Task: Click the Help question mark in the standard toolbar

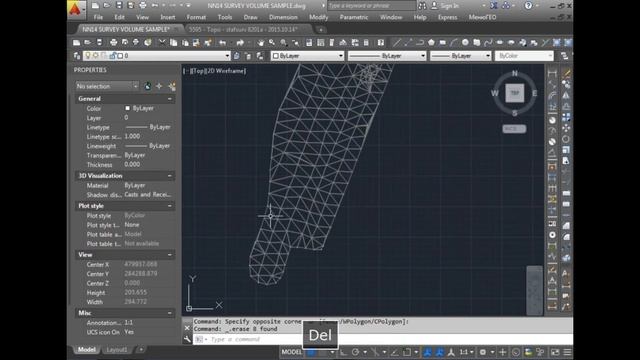Action: (380, 42)
